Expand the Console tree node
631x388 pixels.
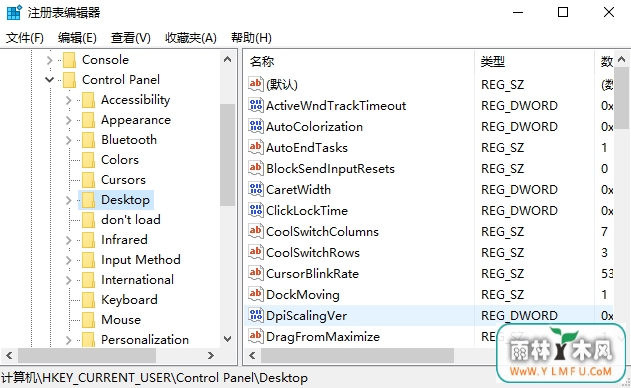(49, 60)
